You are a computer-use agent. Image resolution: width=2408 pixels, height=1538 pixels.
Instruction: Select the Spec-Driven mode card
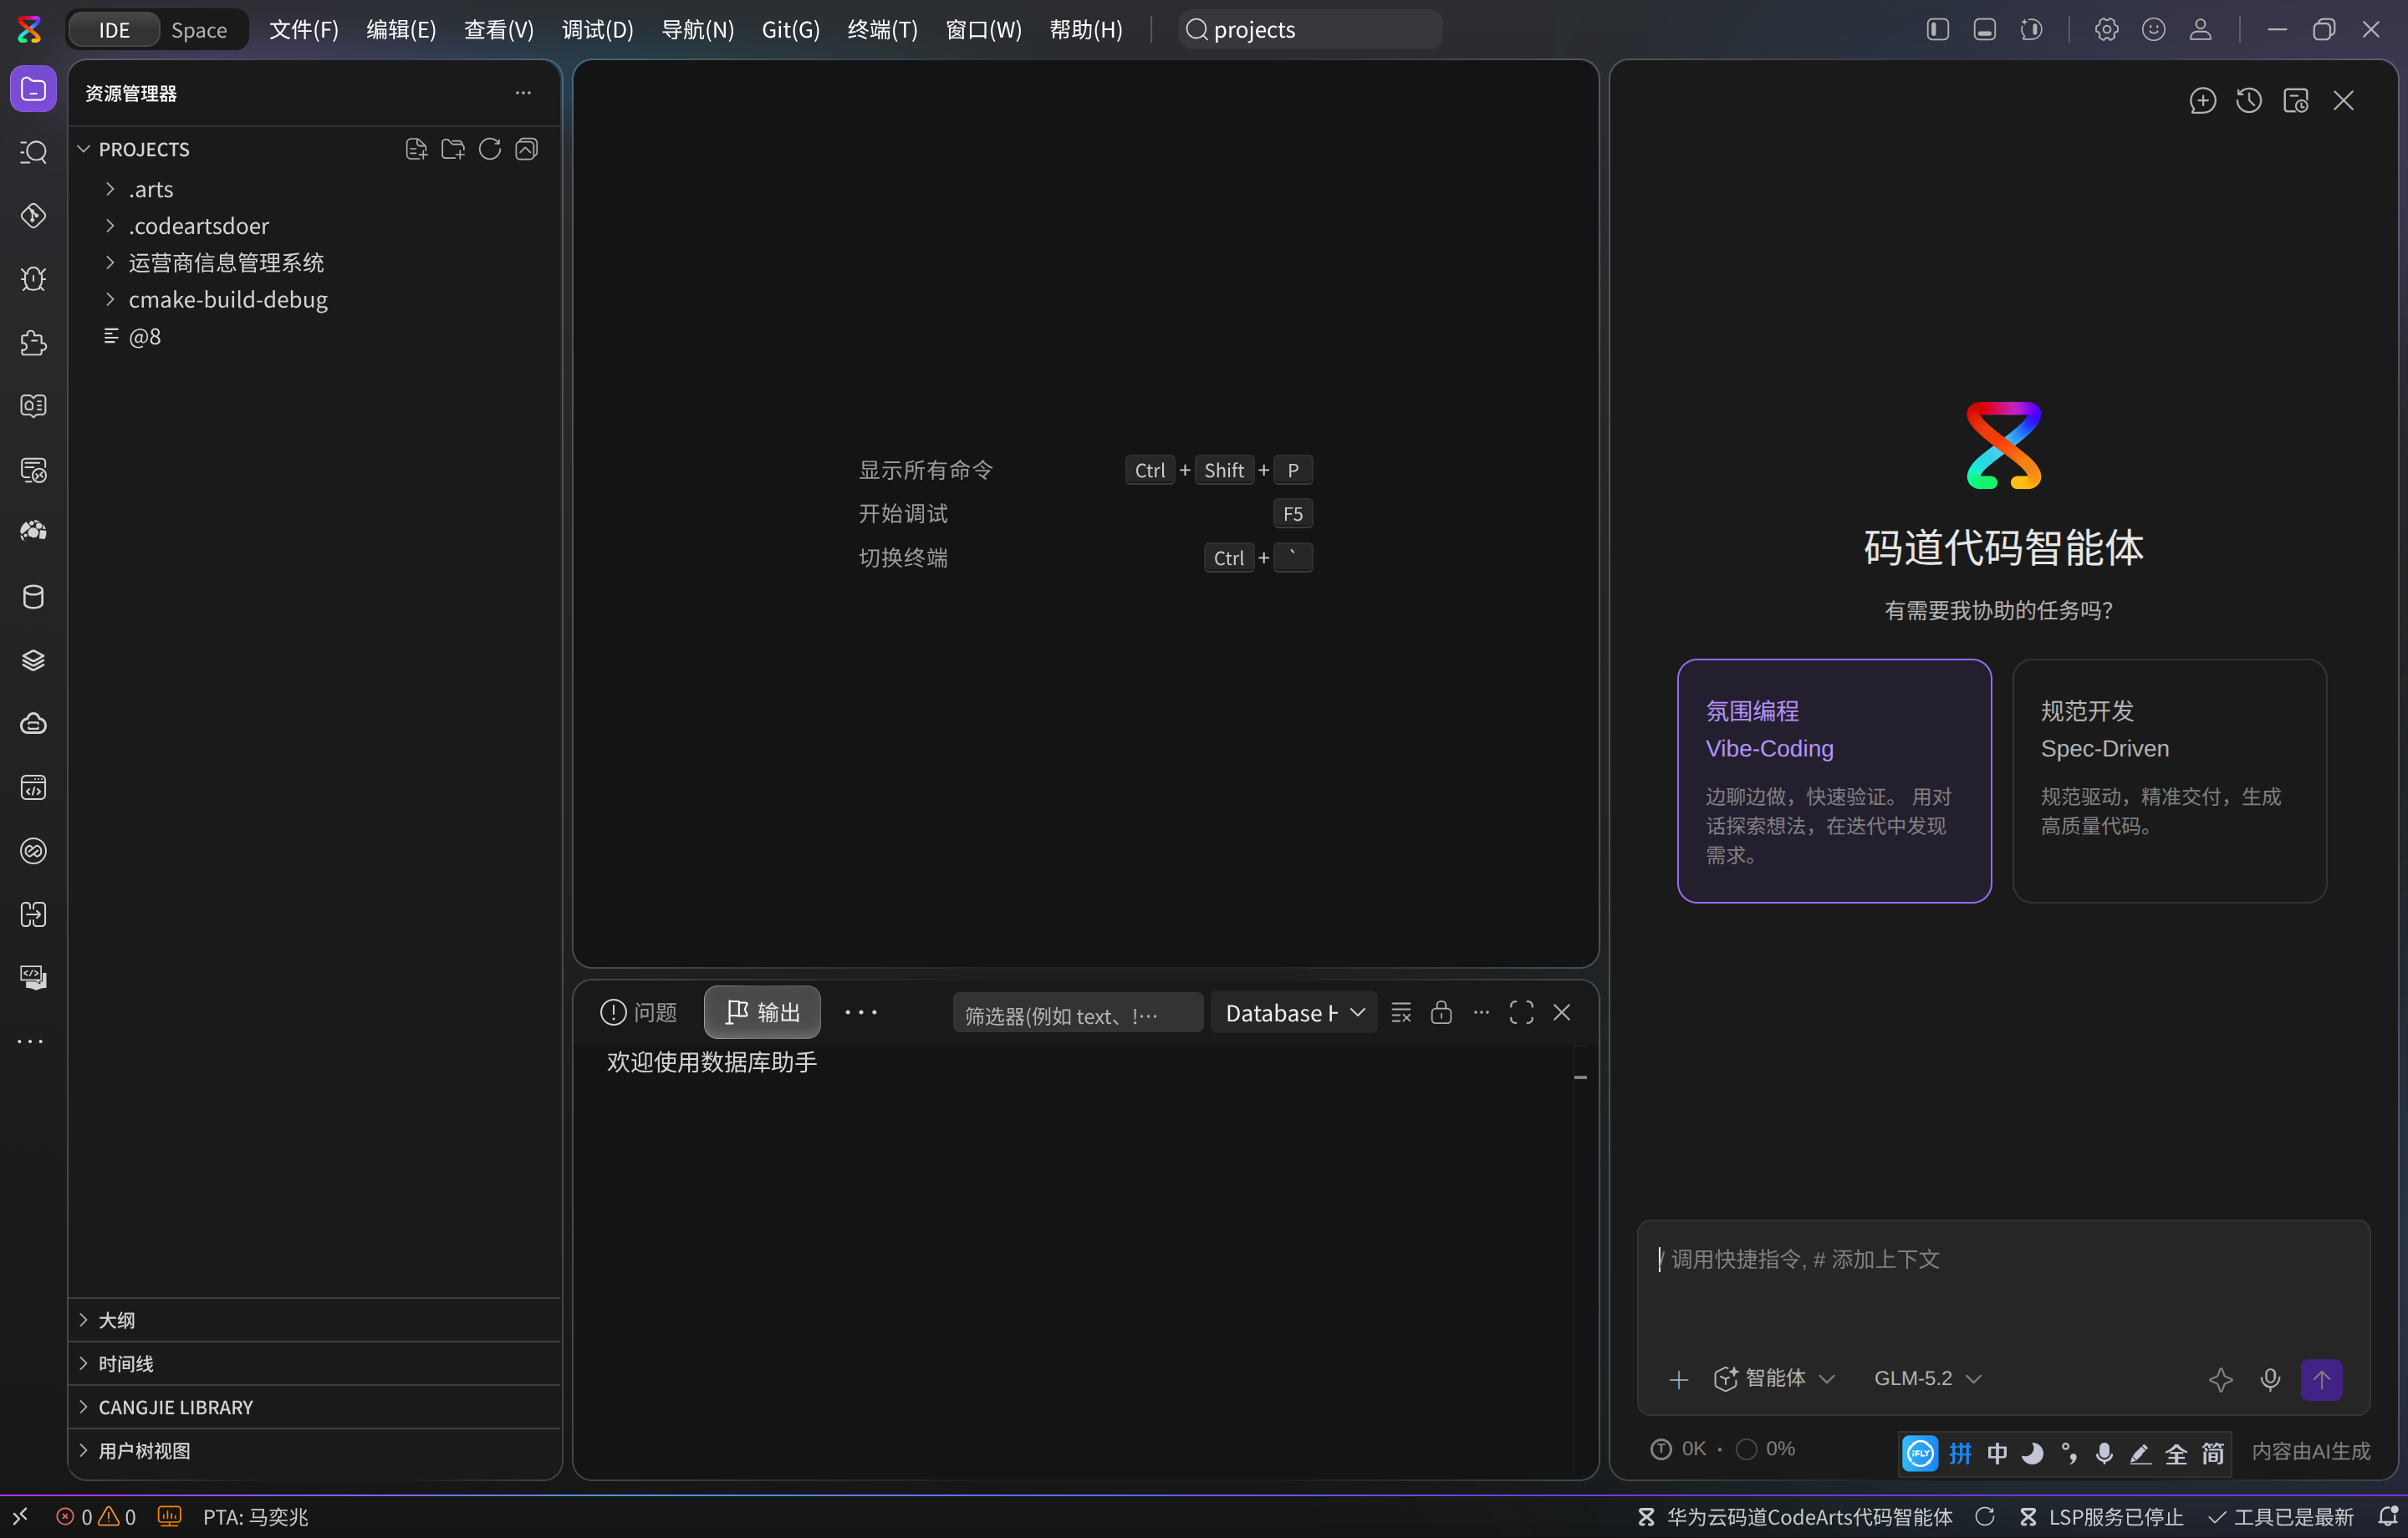click(2169, 780)
